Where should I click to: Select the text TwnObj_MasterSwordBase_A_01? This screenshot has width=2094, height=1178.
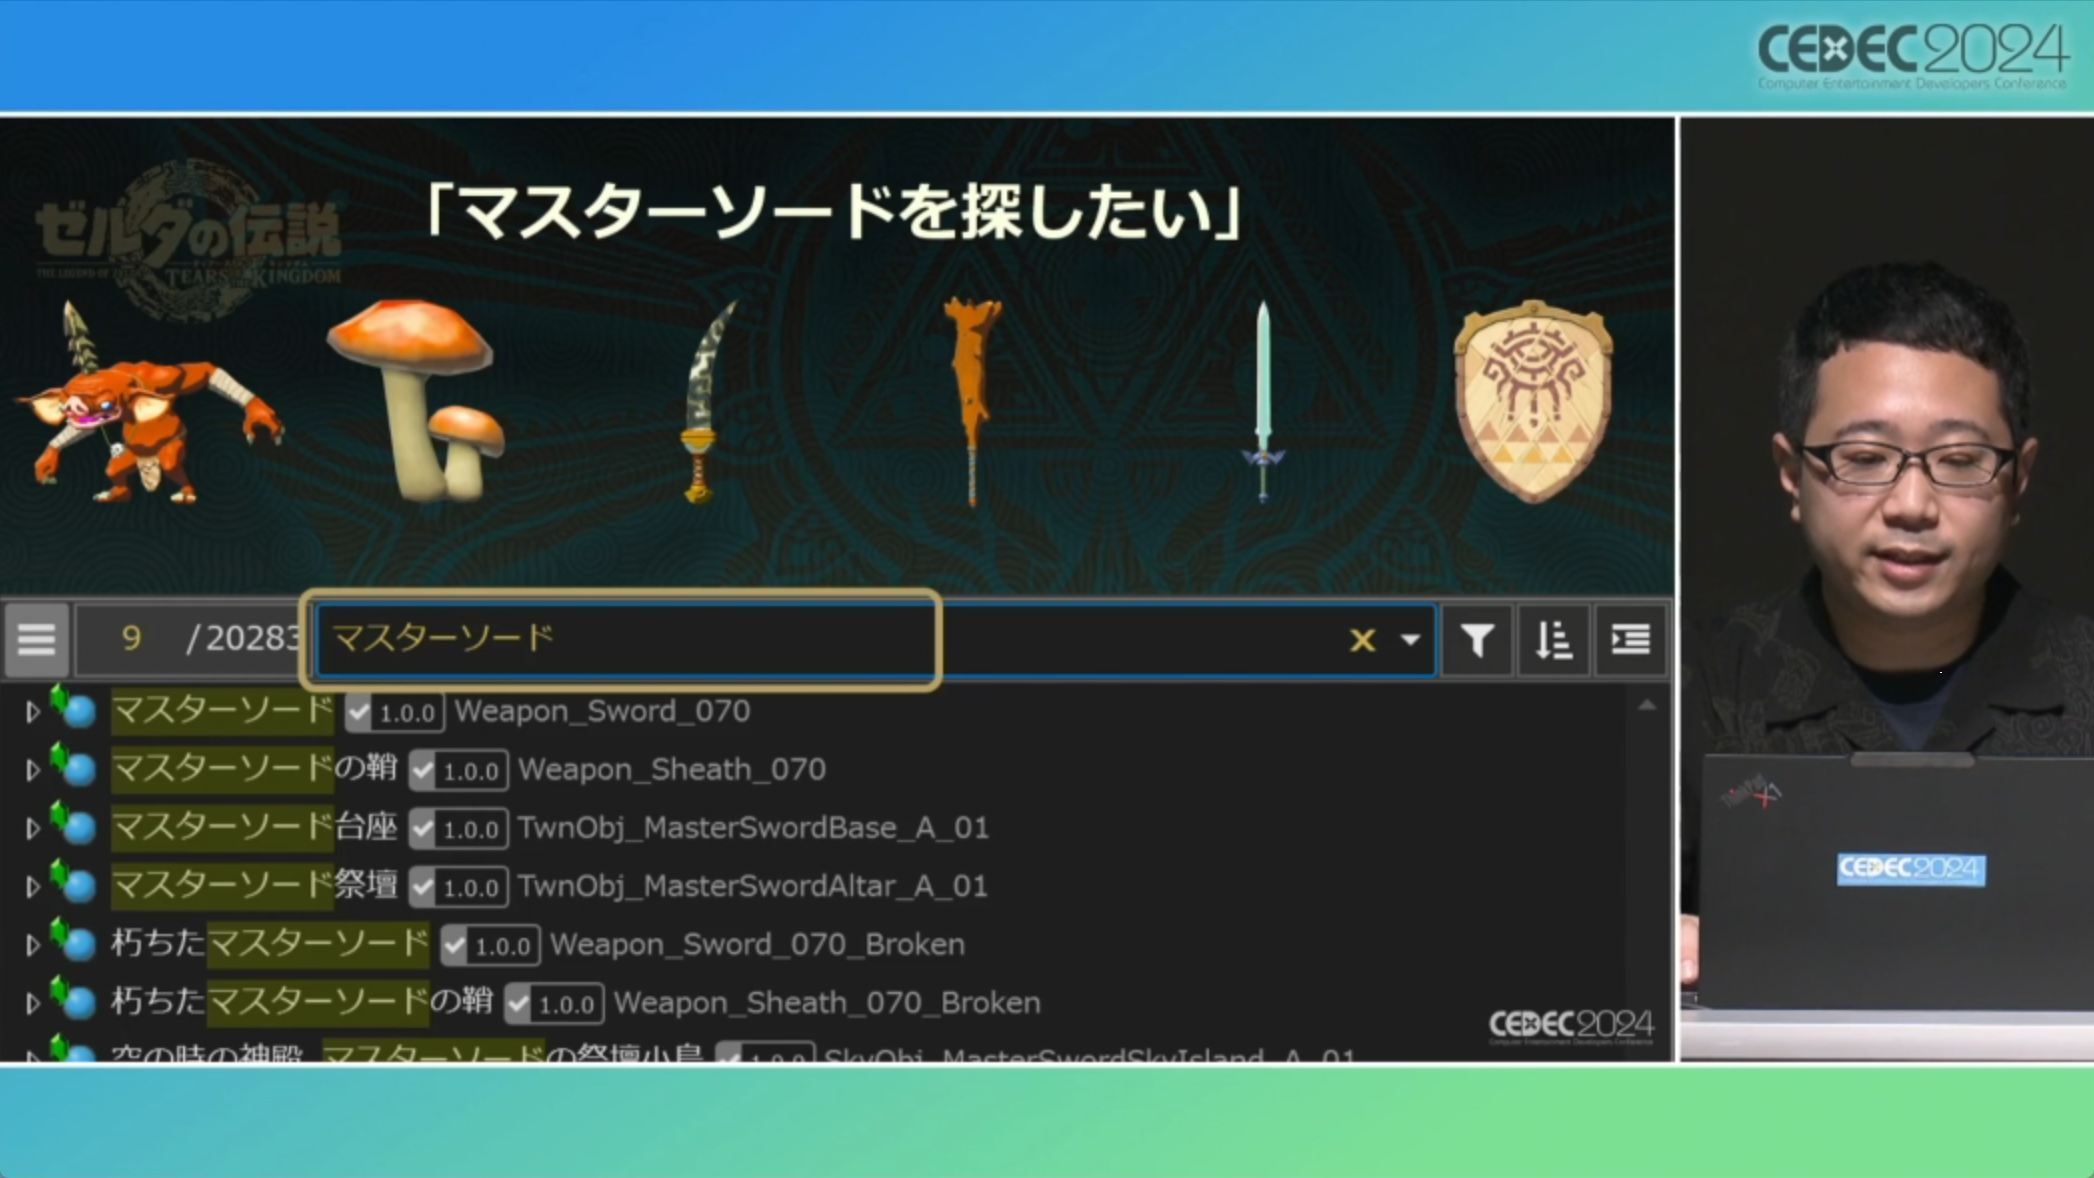[753, 828]
